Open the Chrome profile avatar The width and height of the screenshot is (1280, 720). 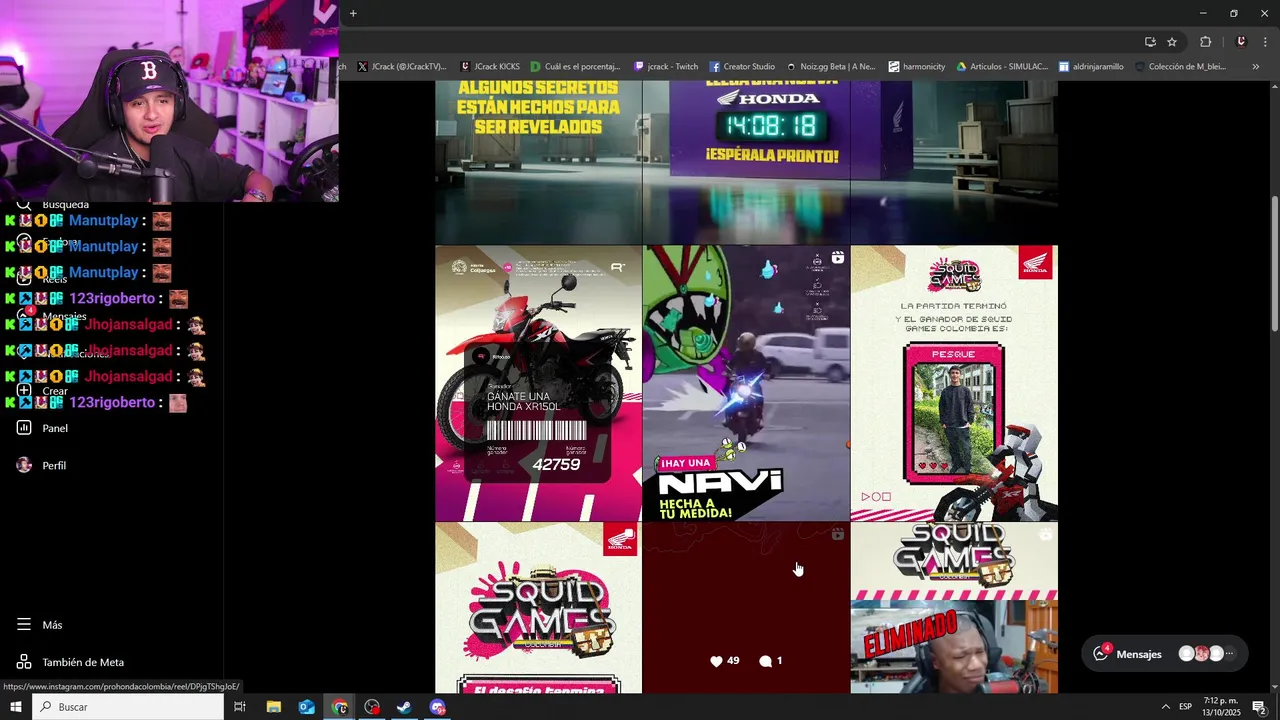click(1241, 41)
